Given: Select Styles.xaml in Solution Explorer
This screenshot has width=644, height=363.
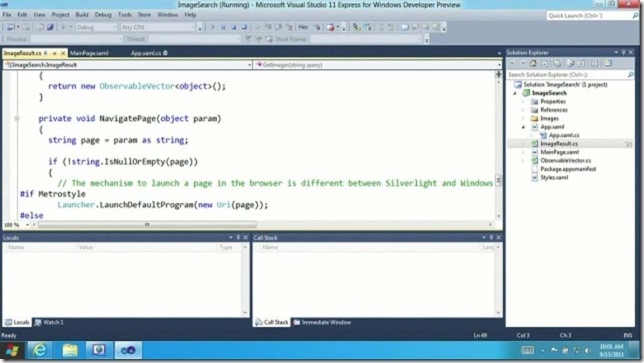Looking at the screenshot, I should pyautogui.click(x=554, y=178).
